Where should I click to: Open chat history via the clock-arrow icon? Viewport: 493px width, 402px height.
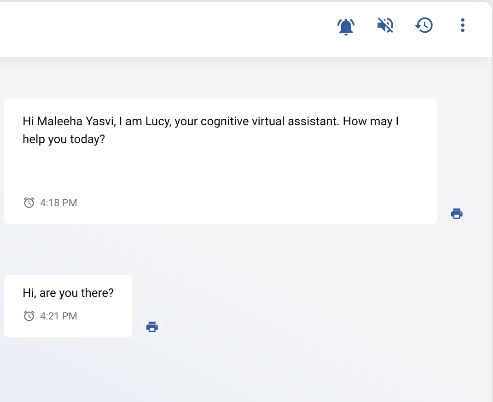(x=424, y=25)
